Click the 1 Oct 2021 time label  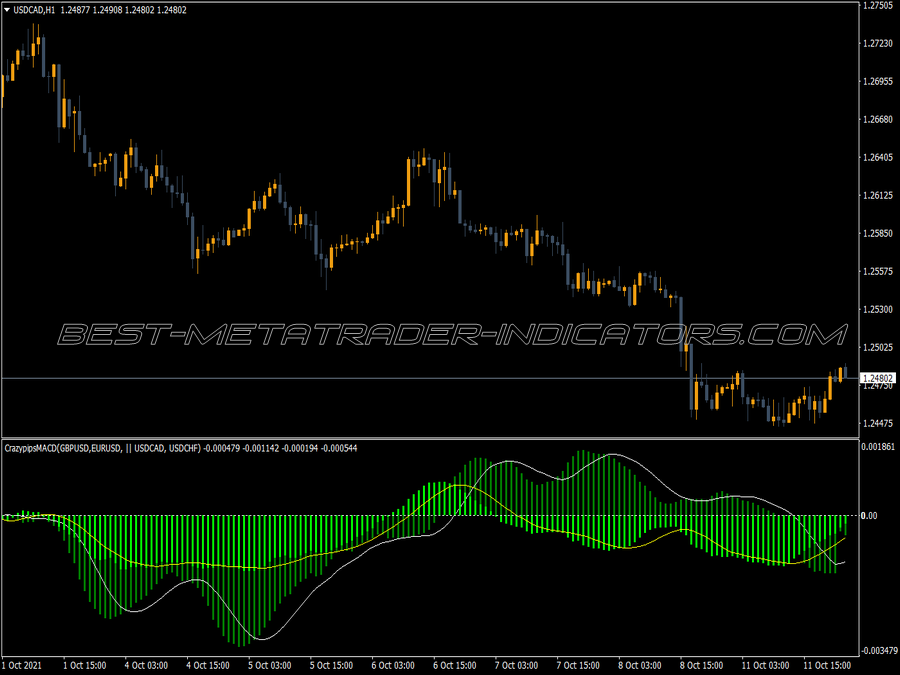coord(22,665)
